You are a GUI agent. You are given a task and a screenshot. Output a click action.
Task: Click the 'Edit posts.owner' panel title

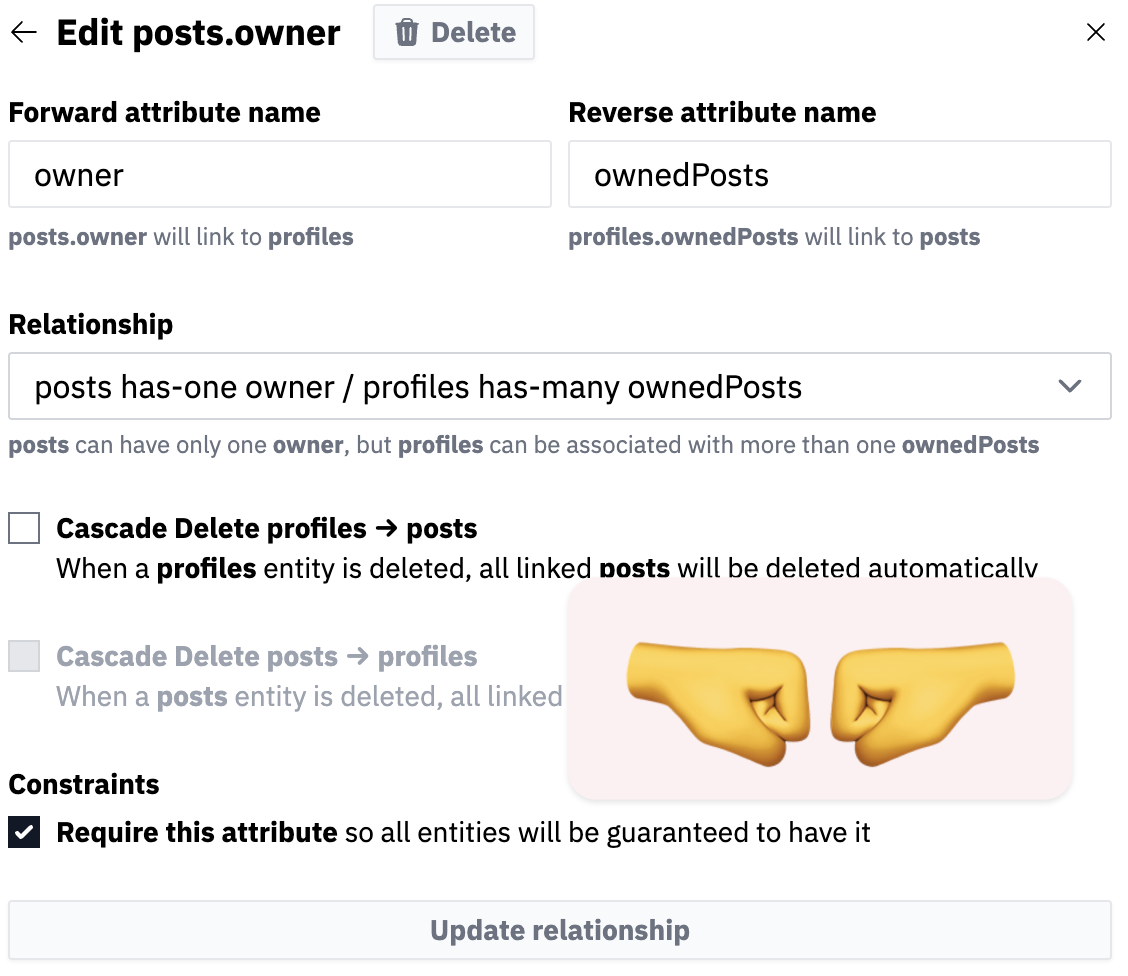point(199,33)
